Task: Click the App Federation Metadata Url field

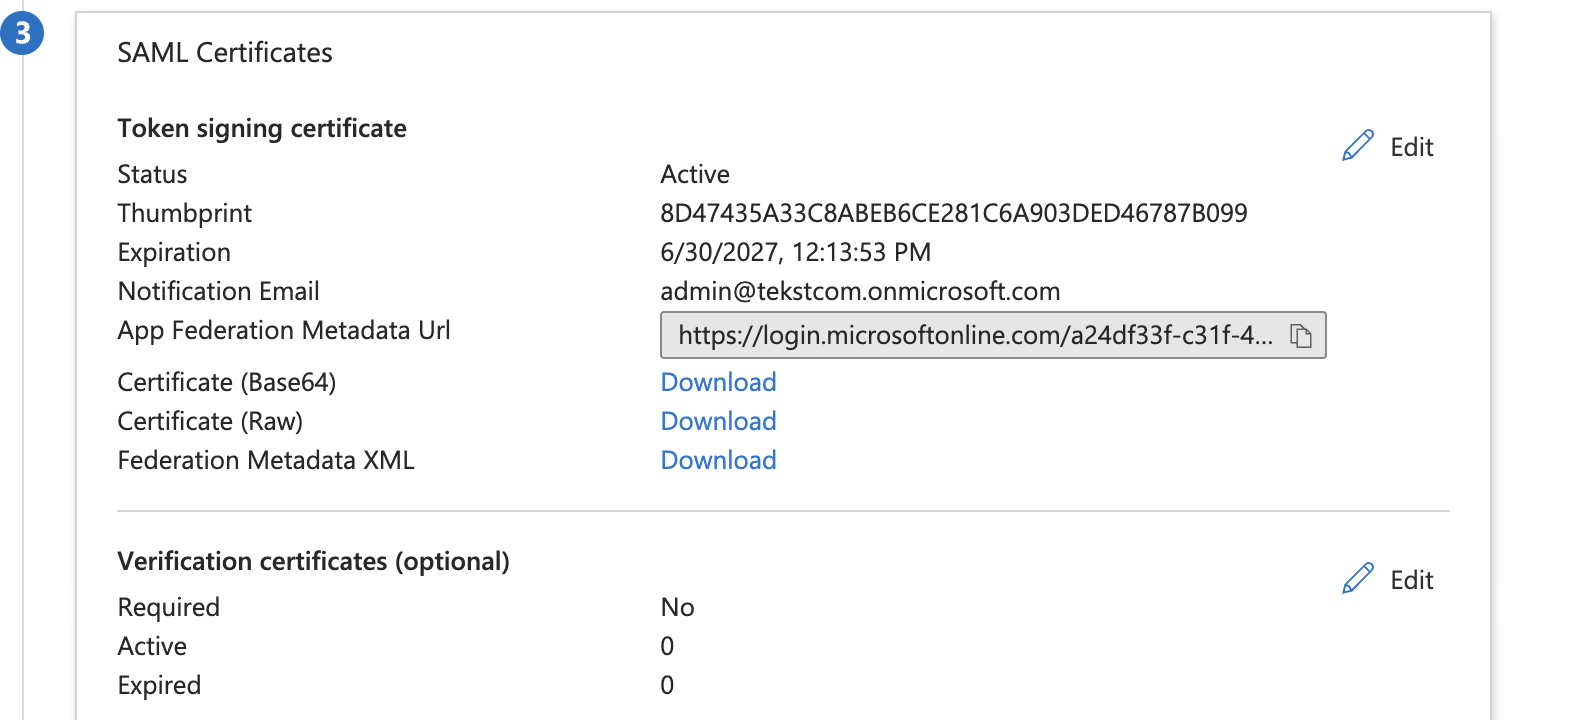Action: click(993, 335)
